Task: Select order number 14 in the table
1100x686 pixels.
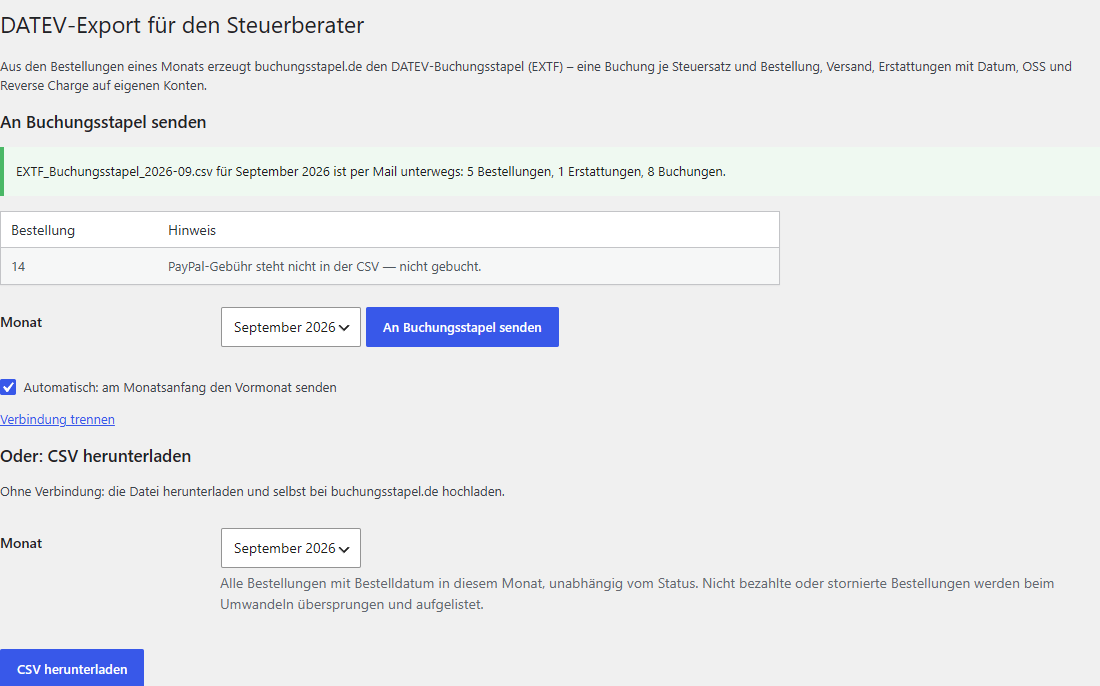Action: coord(18,267)
